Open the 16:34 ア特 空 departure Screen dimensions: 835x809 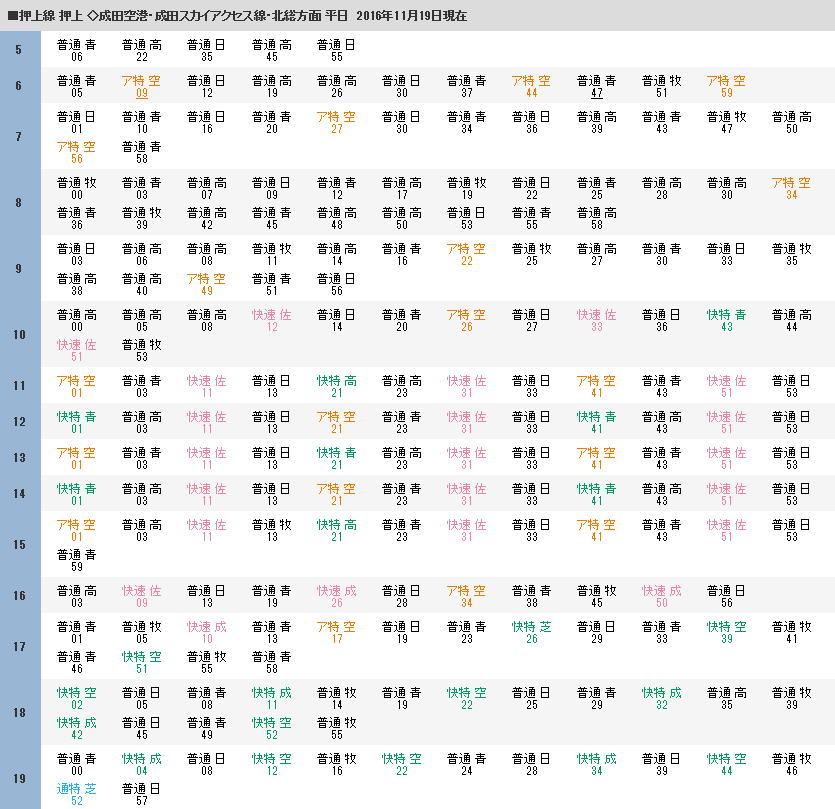pyautogui.click(x=466, y=597)
